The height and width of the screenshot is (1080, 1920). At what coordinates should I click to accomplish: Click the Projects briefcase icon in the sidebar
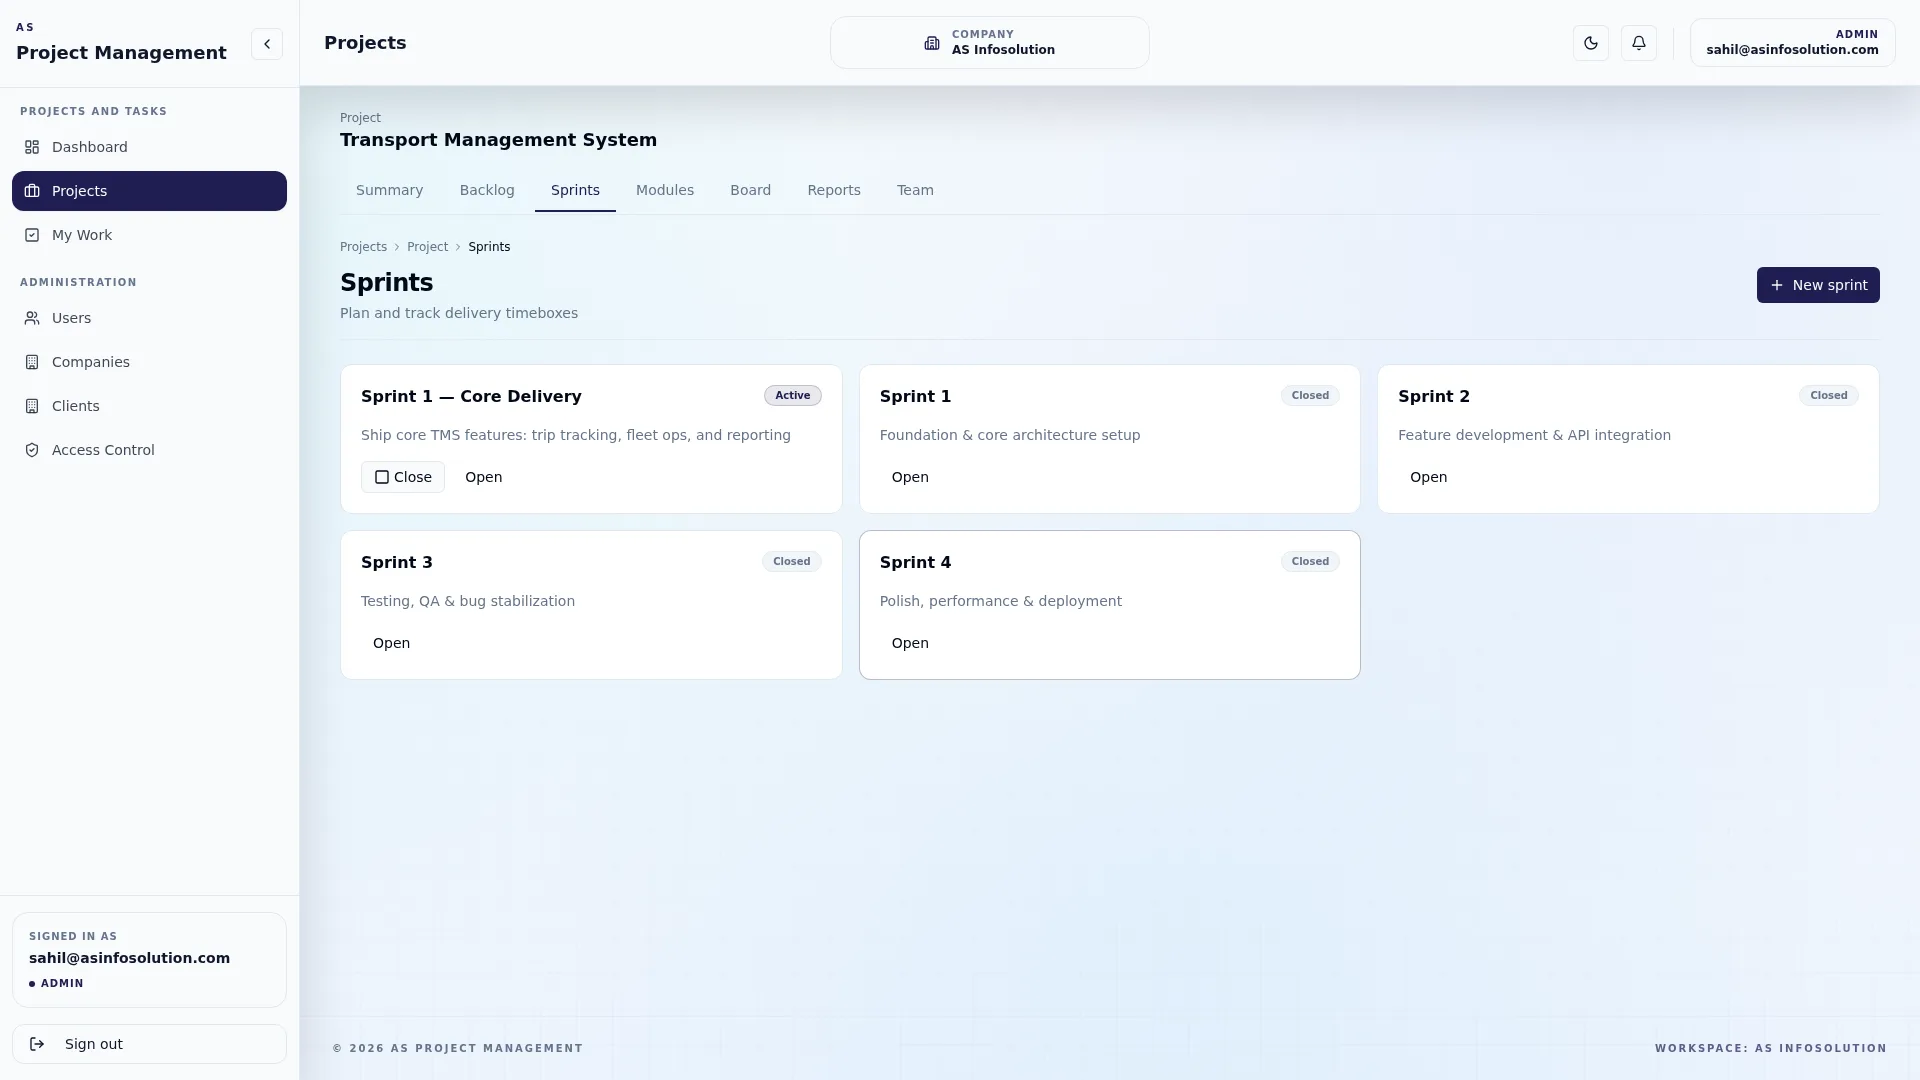tap(32, 191)
